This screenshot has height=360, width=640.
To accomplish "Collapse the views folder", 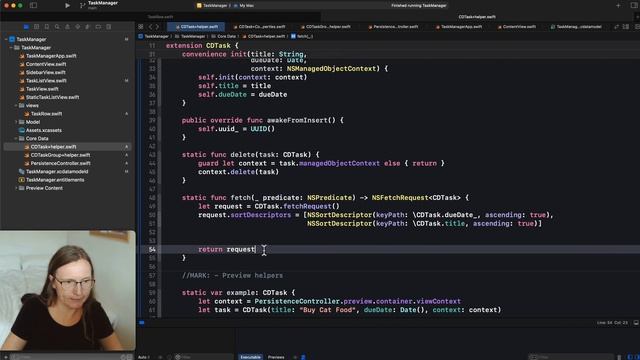I will (16, 105).
